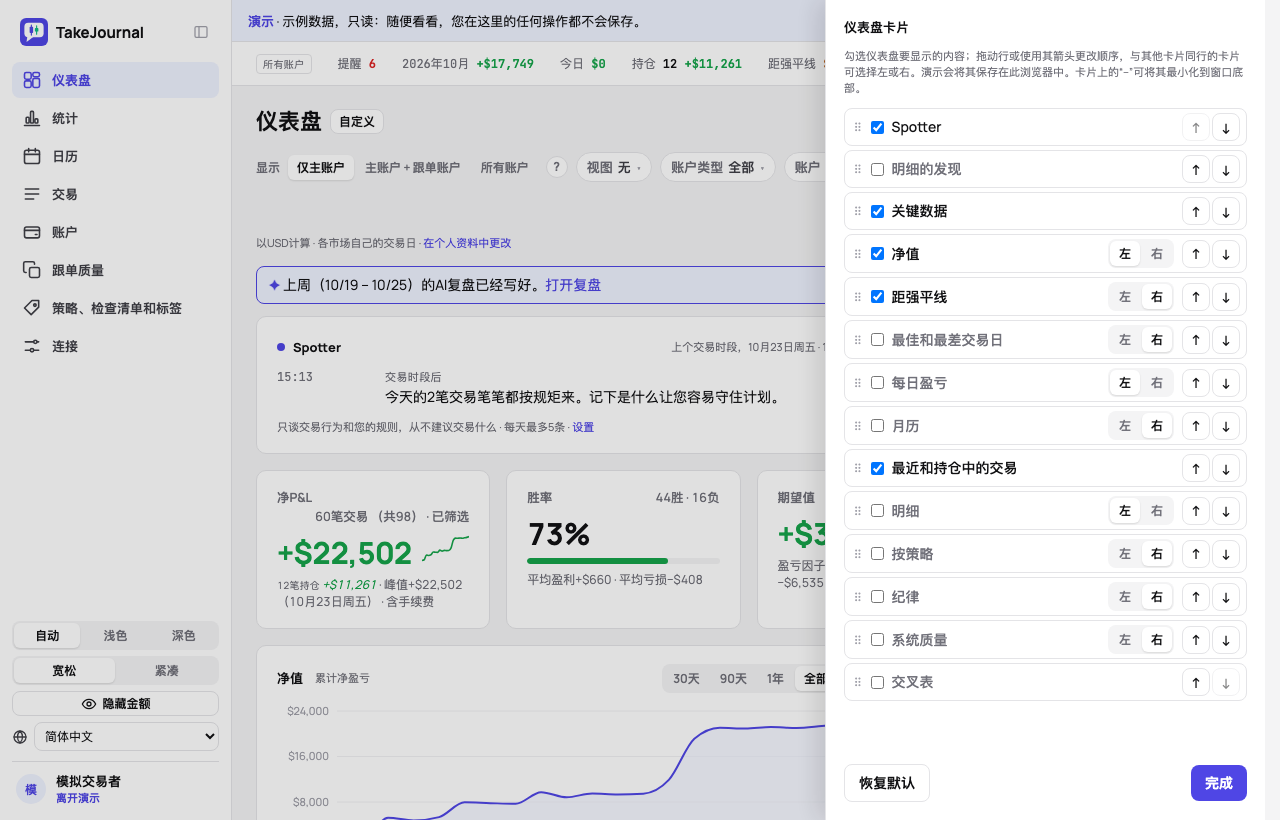Move 关键数据 card down with arrow
Screen dimensions: 1280x820
point(1226,212)
